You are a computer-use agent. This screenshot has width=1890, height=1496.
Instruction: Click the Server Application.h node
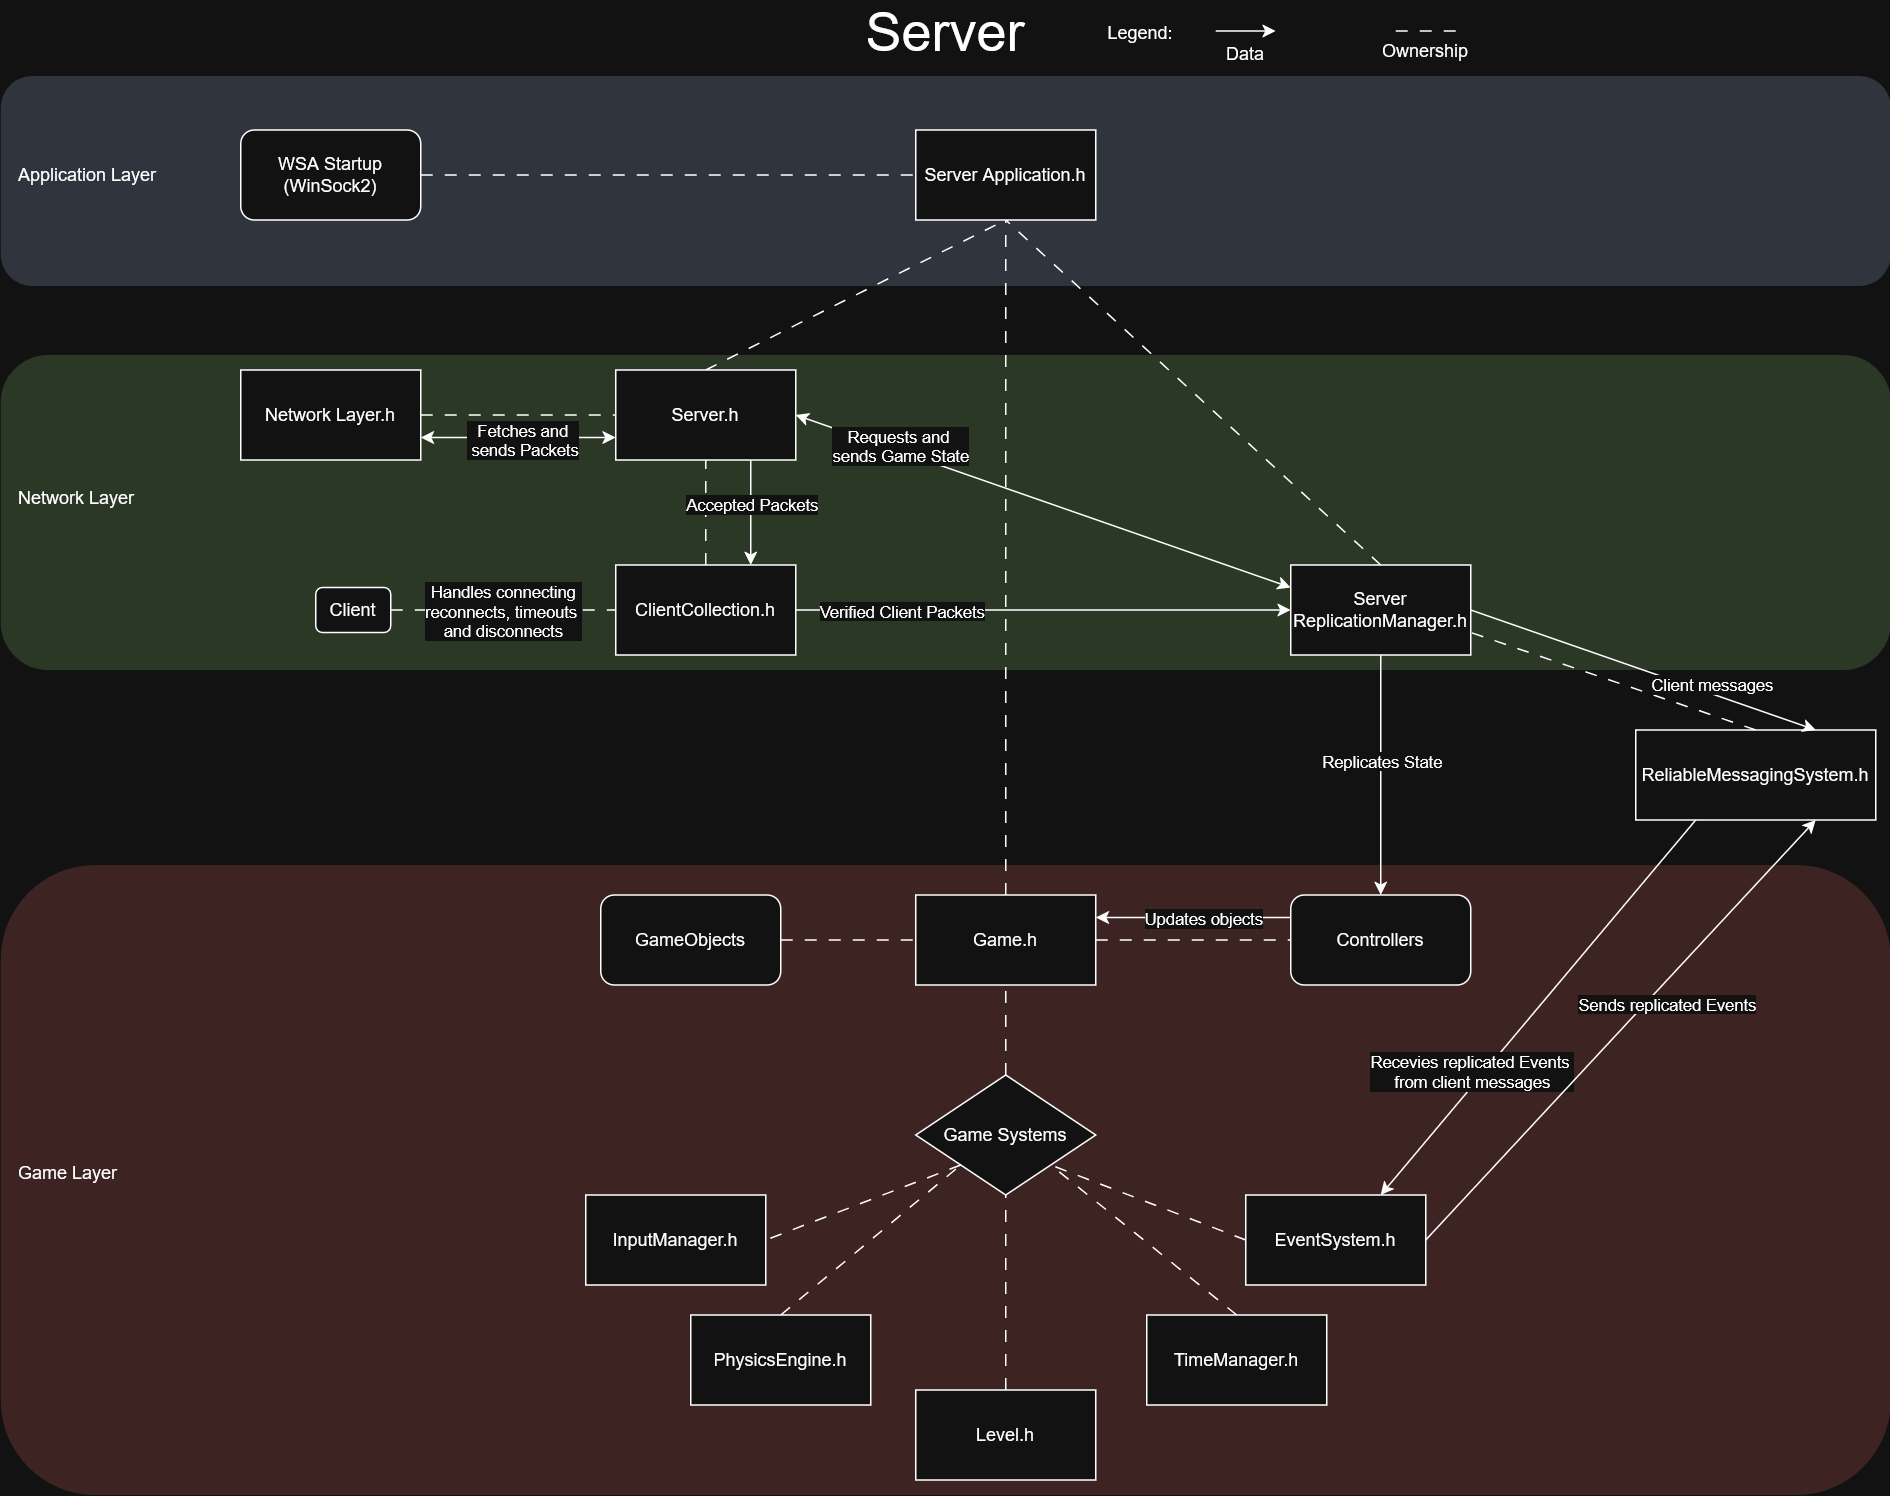pos(1005,175)
